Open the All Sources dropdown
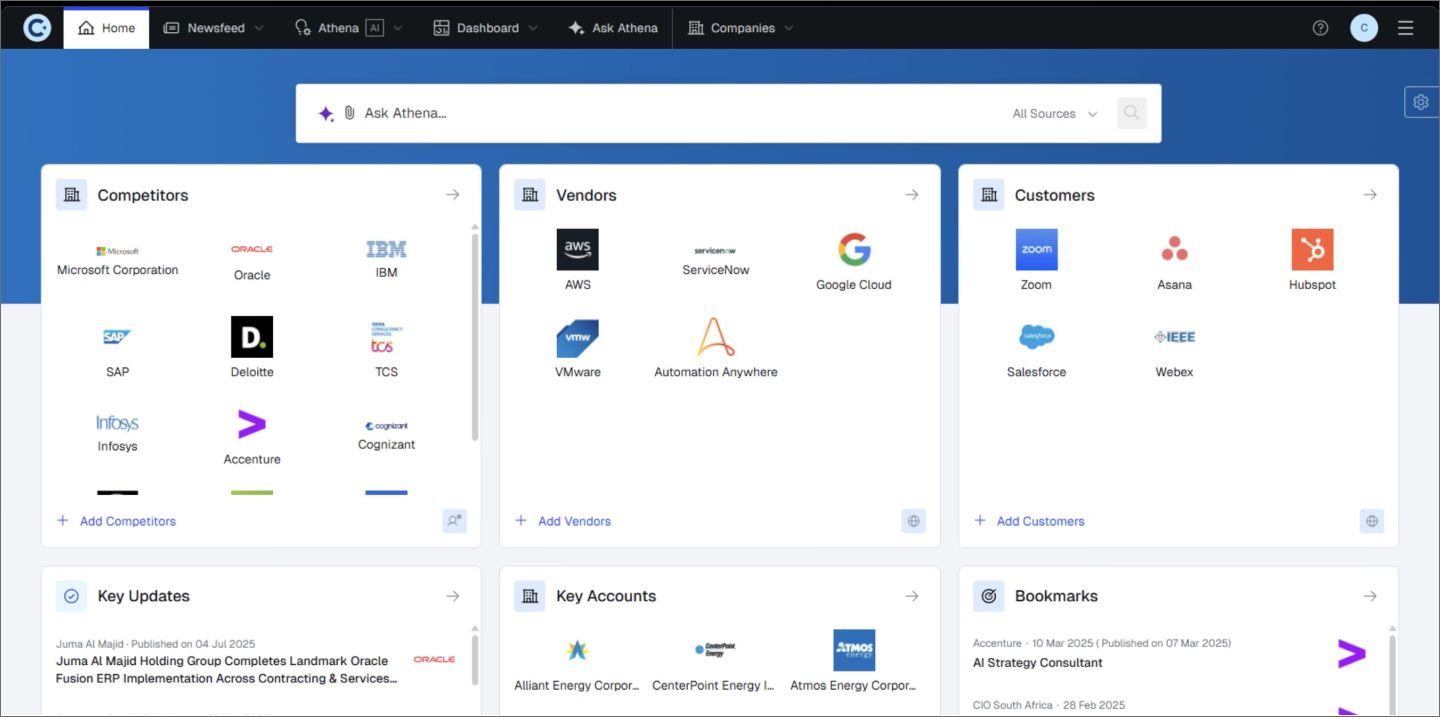This screenshot has height=717, width=1440. (1054, 113)
